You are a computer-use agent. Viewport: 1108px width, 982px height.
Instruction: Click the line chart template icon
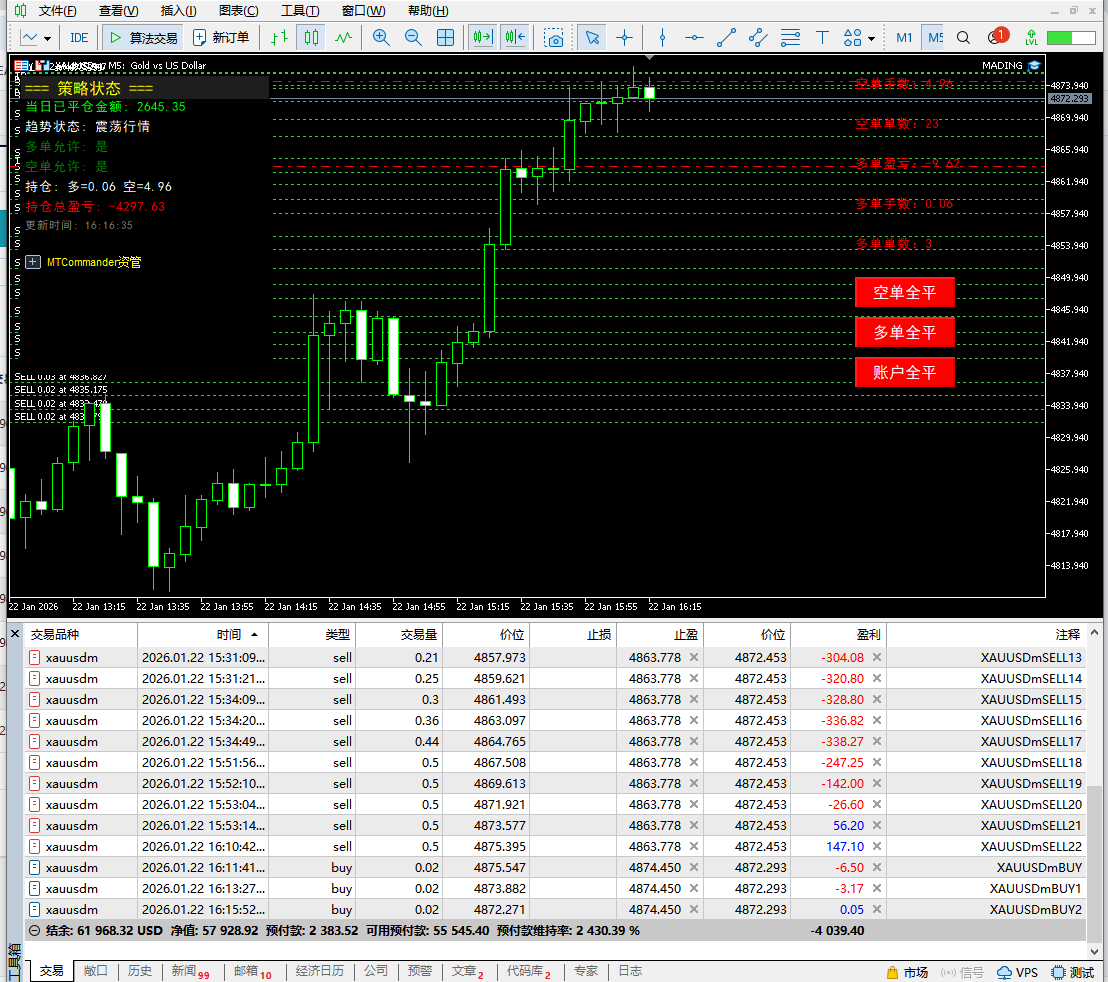[x=30, y=37]
